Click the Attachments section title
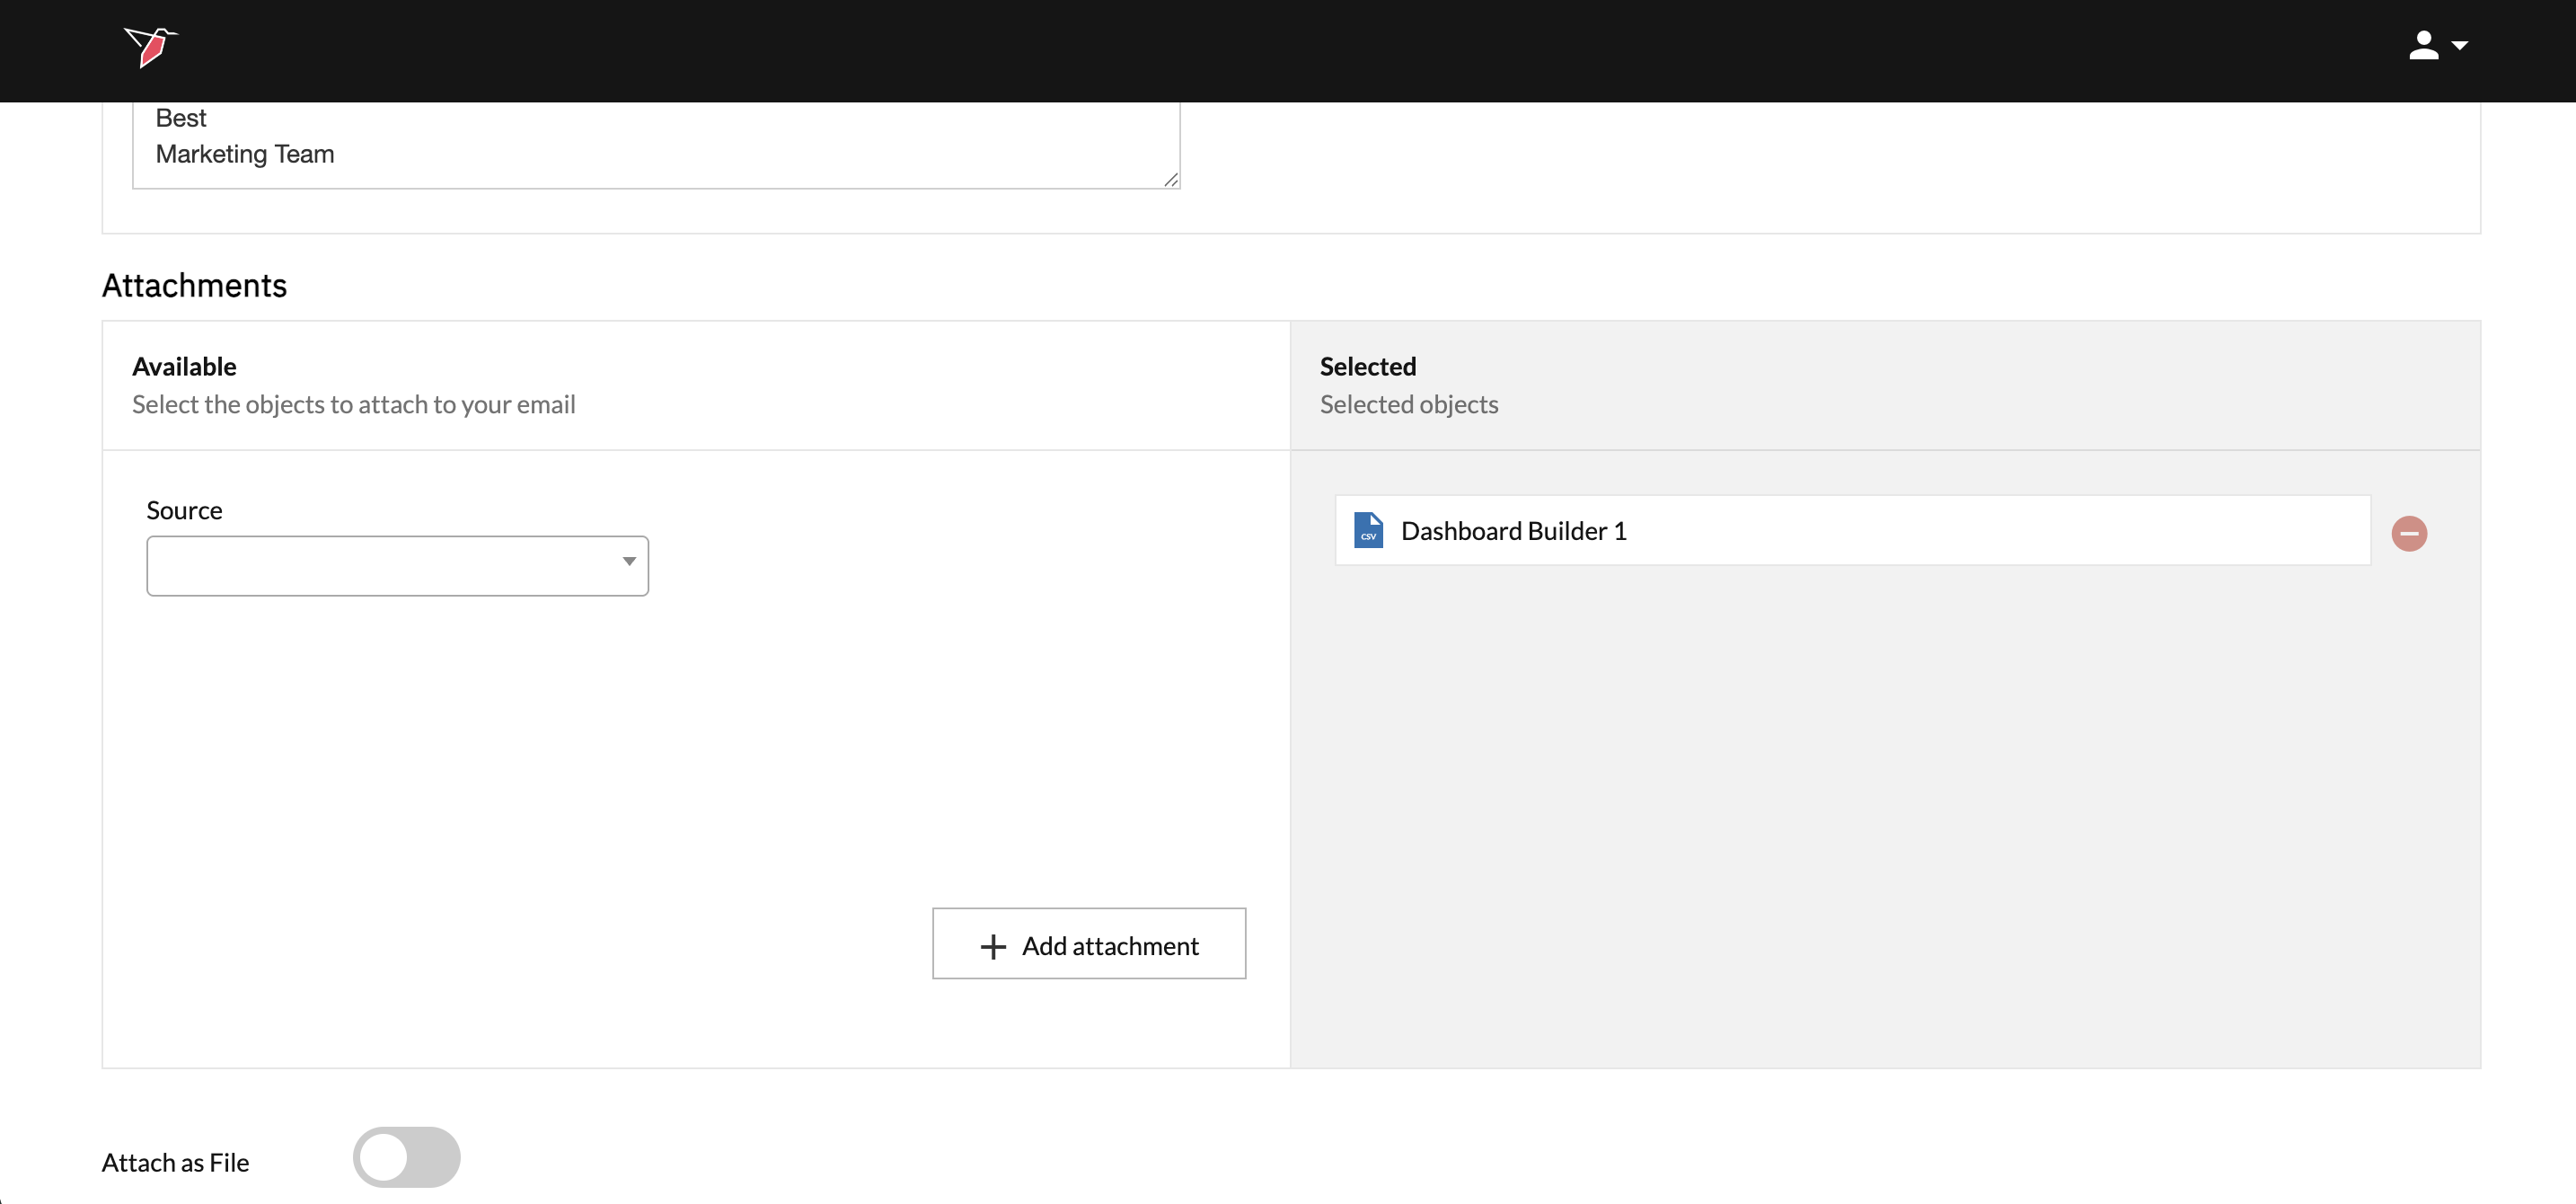The image size is (2576, 1204). tap(194, 286)
